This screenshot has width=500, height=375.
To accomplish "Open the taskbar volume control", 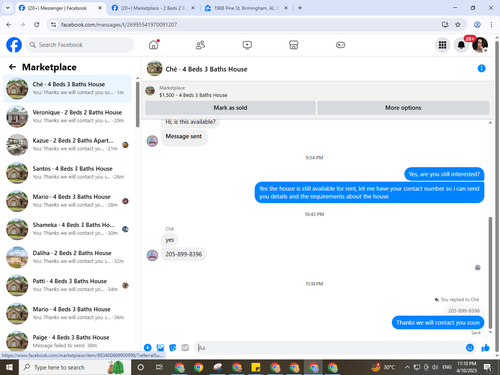I will click(435, 367).
